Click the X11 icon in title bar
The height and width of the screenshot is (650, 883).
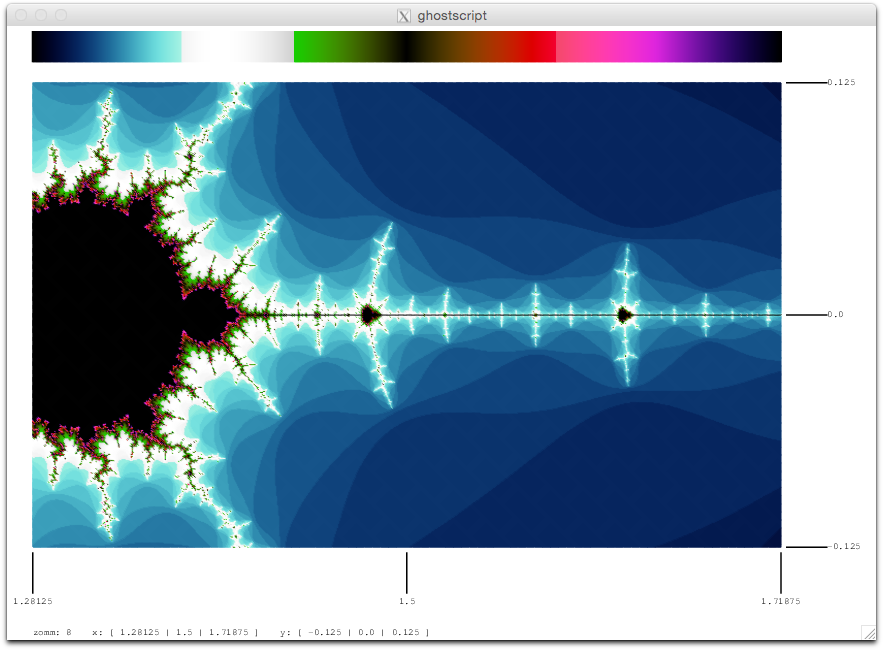tap(404, 16)
